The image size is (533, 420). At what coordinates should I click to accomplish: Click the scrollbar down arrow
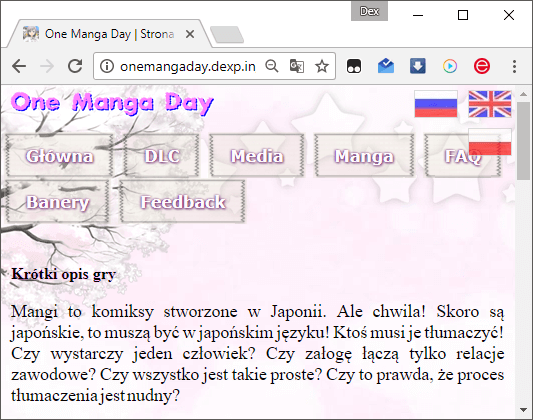click(524, 410)
